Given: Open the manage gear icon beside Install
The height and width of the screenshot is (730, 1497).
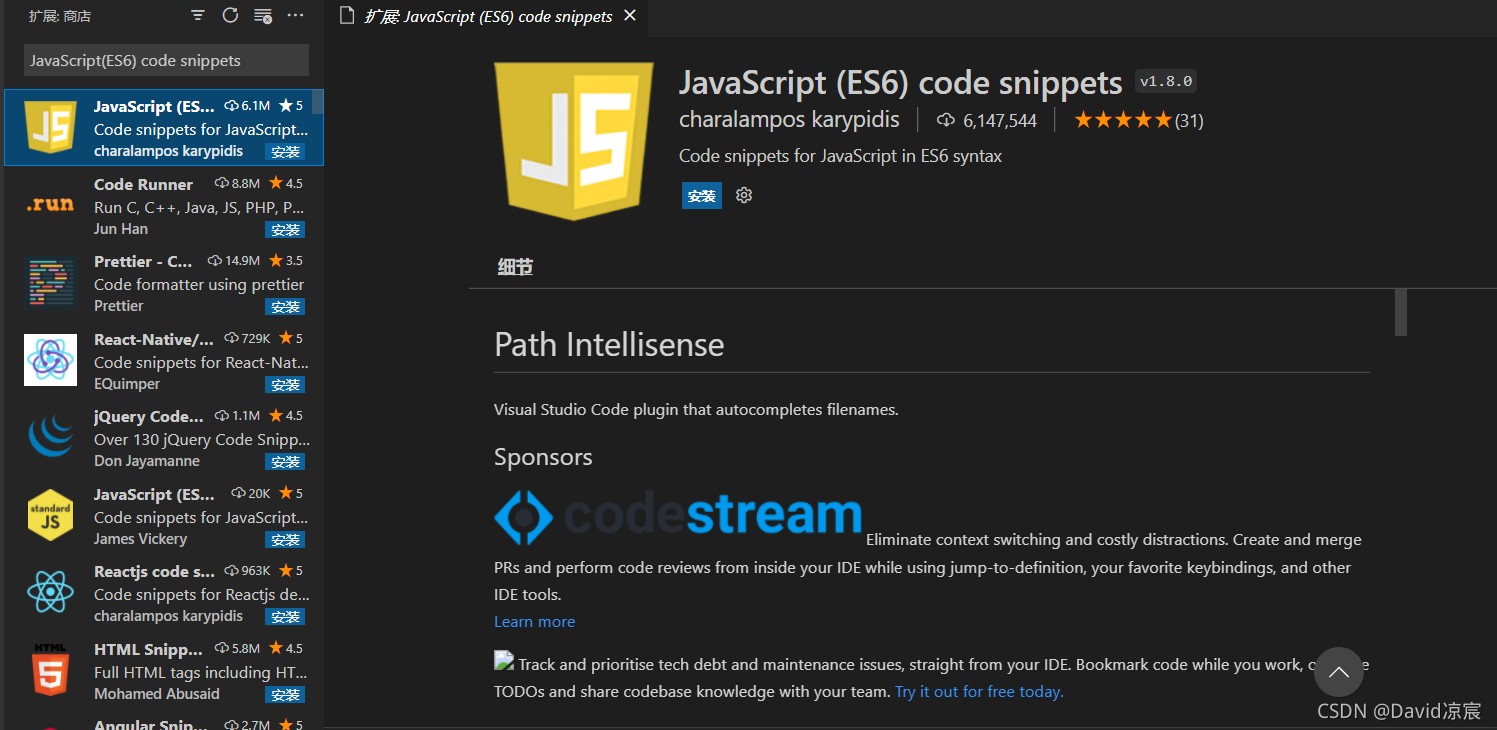Looking at the screenshot, I should click(x=744, y=196).
